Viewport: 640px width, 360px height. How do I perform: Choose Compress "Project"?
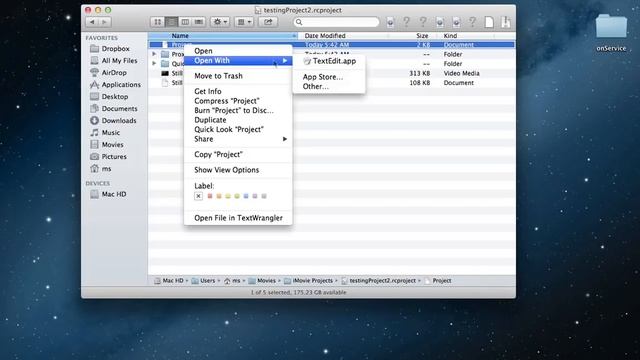[238, 101]
